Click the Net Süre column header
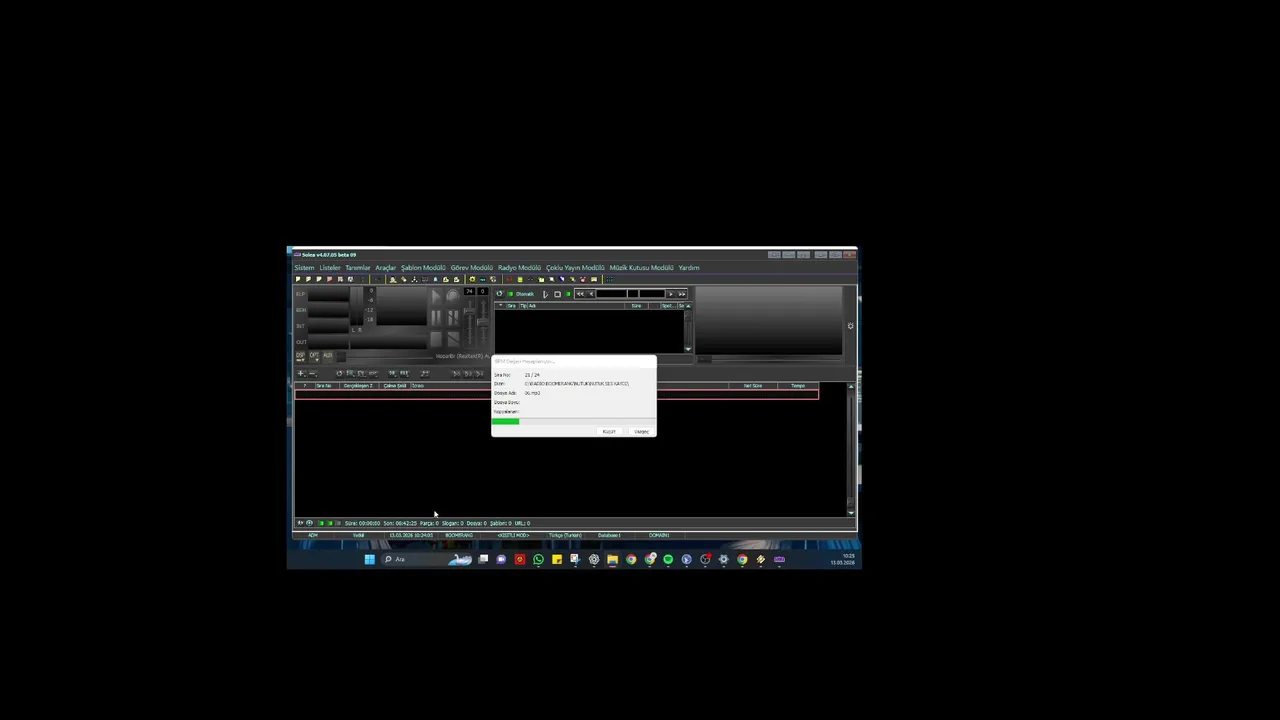Viewport: 1280px width, 720px height. [x=752, y=385]
